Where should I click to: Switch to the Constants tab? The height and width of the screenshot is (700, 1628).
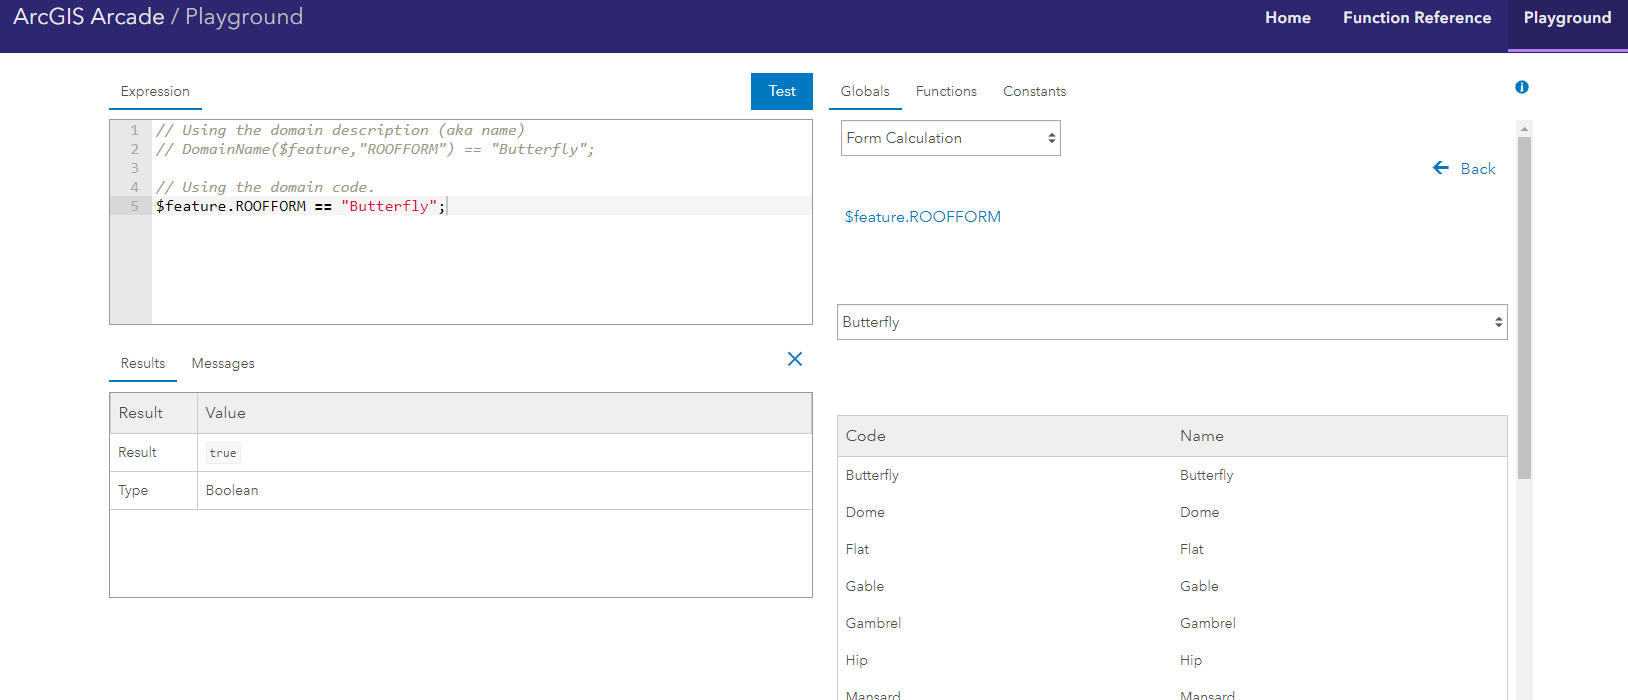click(x=1034, y=91)
